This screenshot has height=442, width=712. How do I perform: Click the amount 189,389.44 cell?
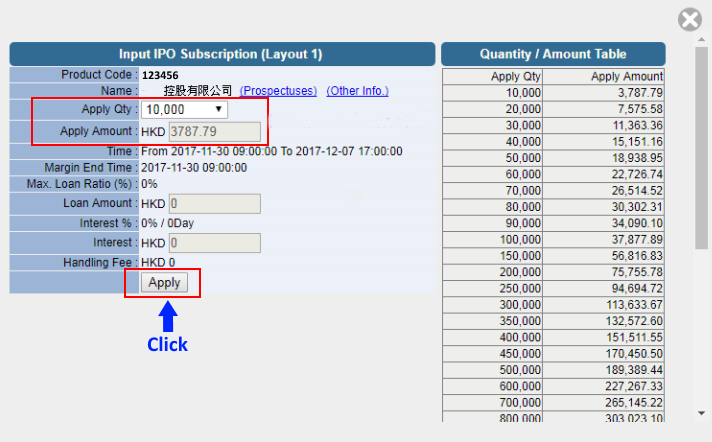pos(603,370)
